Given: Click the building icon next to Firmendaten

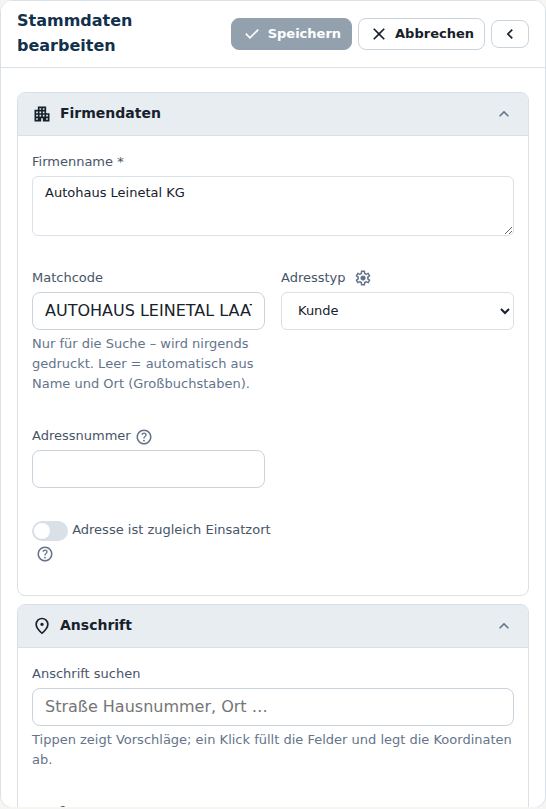Looking at the screenshot, I should (x=42, y=114).
